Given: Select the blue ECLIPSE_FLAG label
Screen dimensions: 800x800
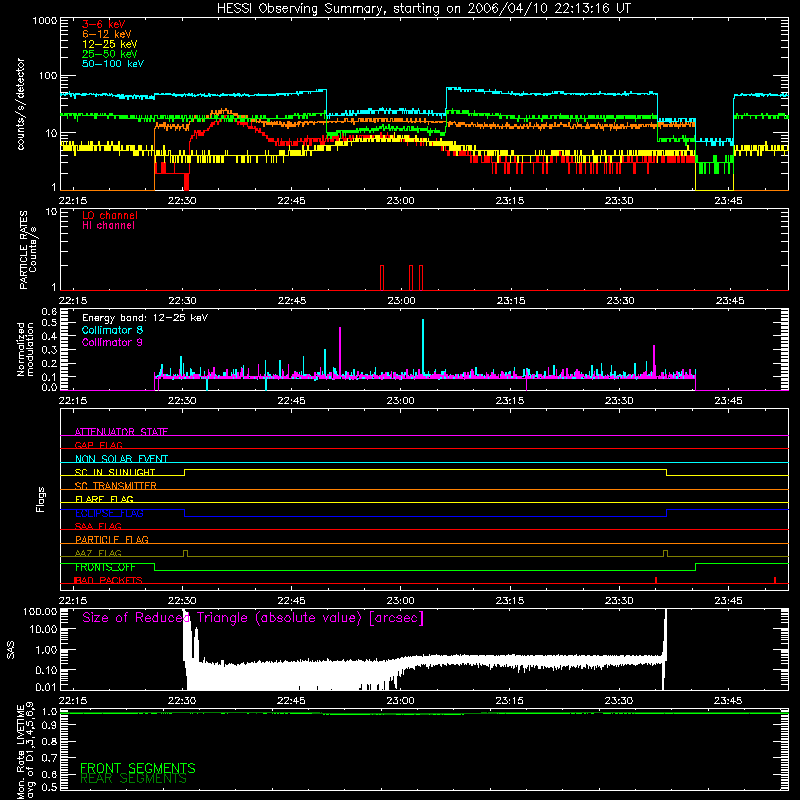Looking at the screenshot, I should 109,513.
